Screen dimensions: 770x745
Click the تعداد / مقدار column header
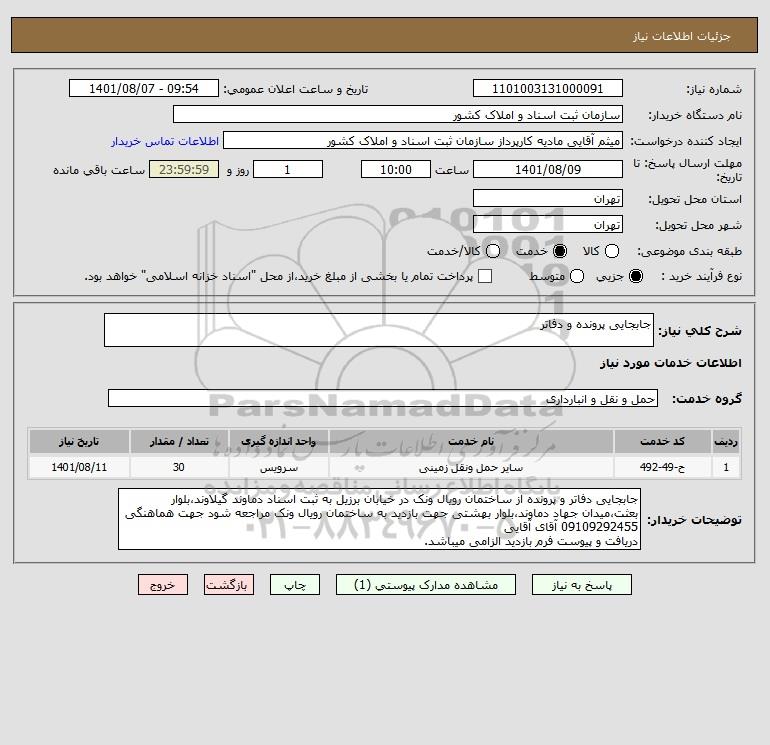click(x=179, y=441)
